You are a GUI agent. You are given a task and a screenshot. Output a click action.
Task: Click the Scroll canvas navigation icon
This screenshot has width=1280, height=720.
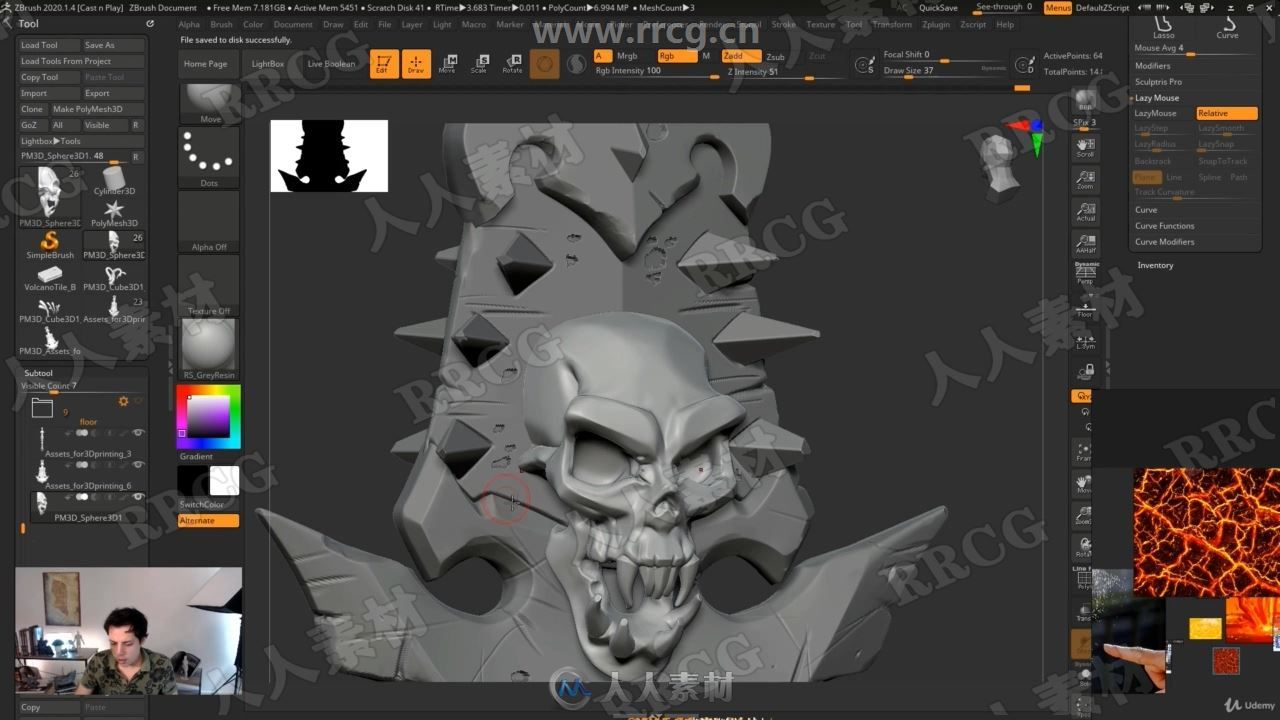point(1085,148)
